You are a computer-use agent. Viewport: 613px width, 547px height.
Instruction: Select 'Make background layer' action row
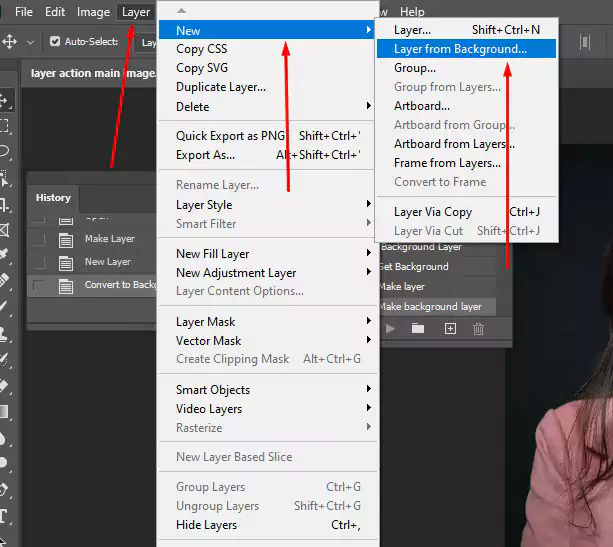coord(437,307)
